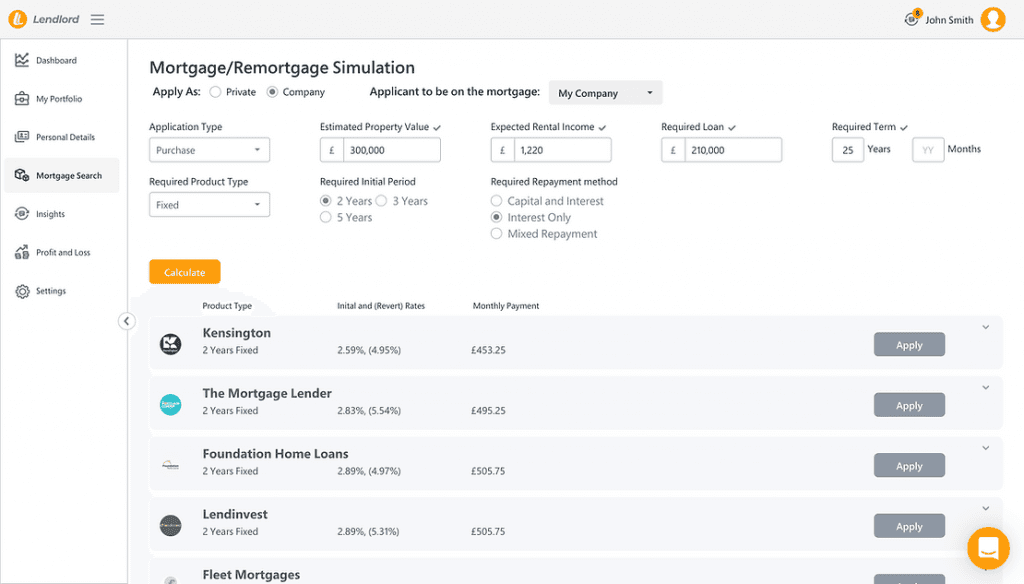The width and height of the screenshot is (1024, 584).
Task: Focus the Required Term years field
Action: pos(848,150)
